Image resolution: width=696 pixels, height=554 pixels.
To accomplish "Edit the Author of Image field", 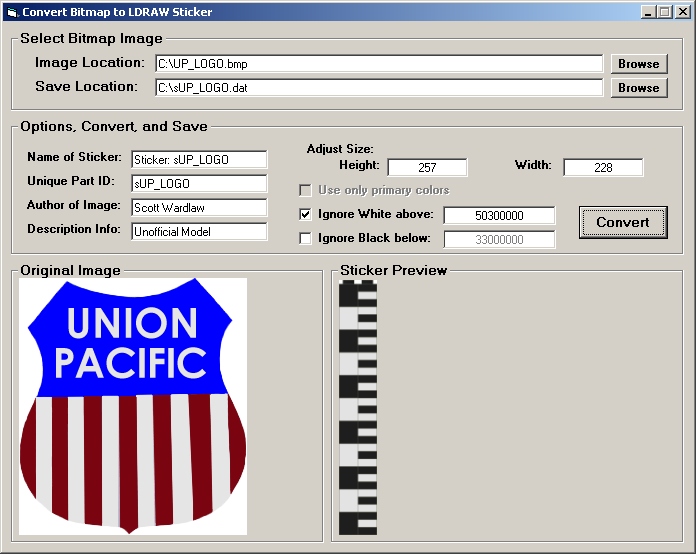I will (x=199, y=208).
